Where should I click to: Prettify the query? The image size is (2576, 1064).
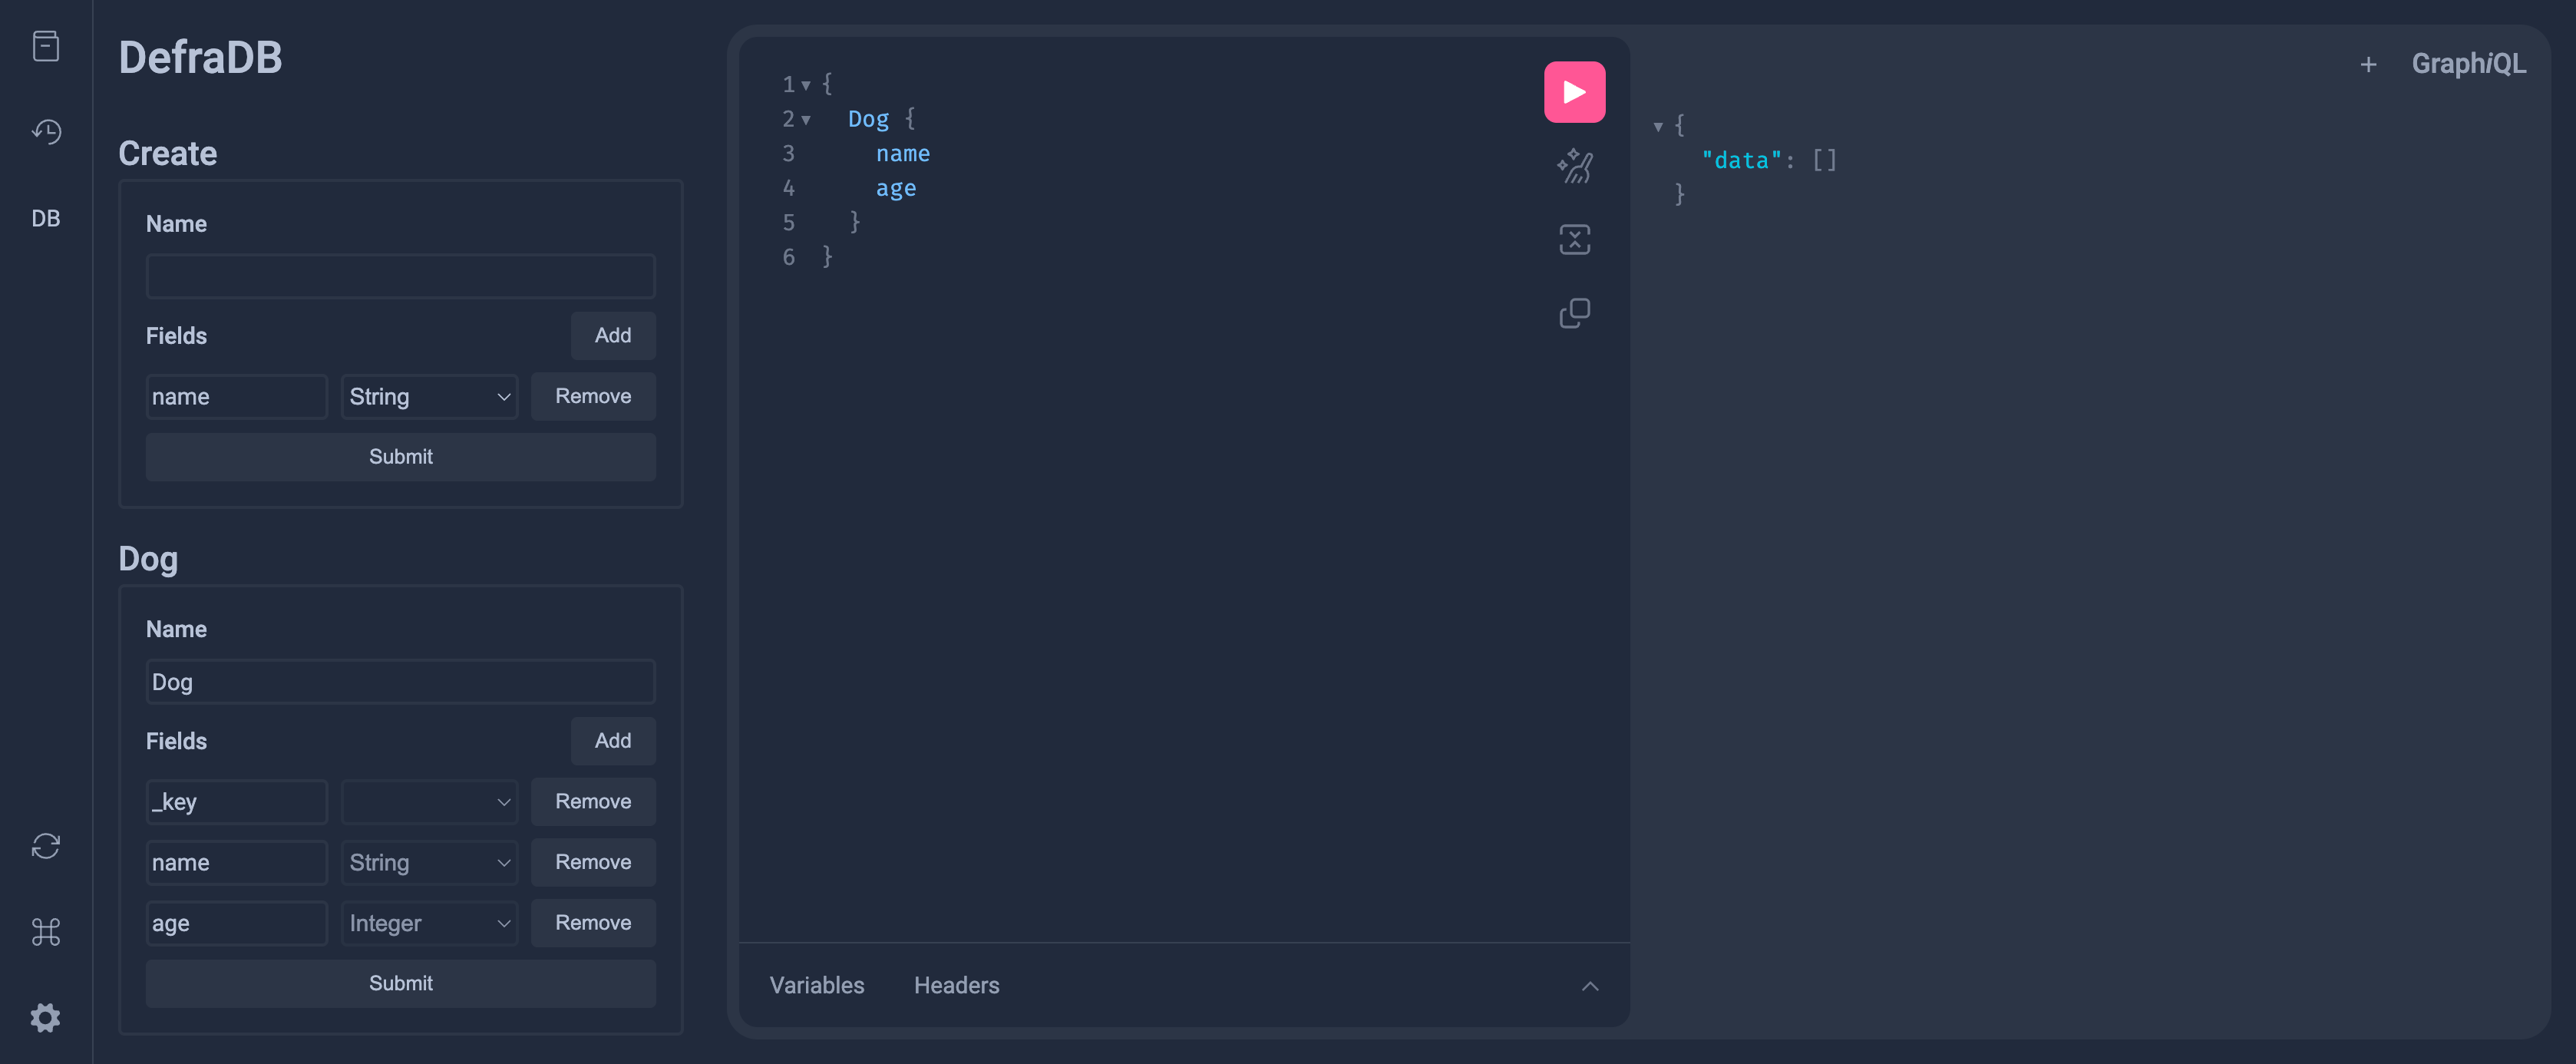tap(1574, 166)
